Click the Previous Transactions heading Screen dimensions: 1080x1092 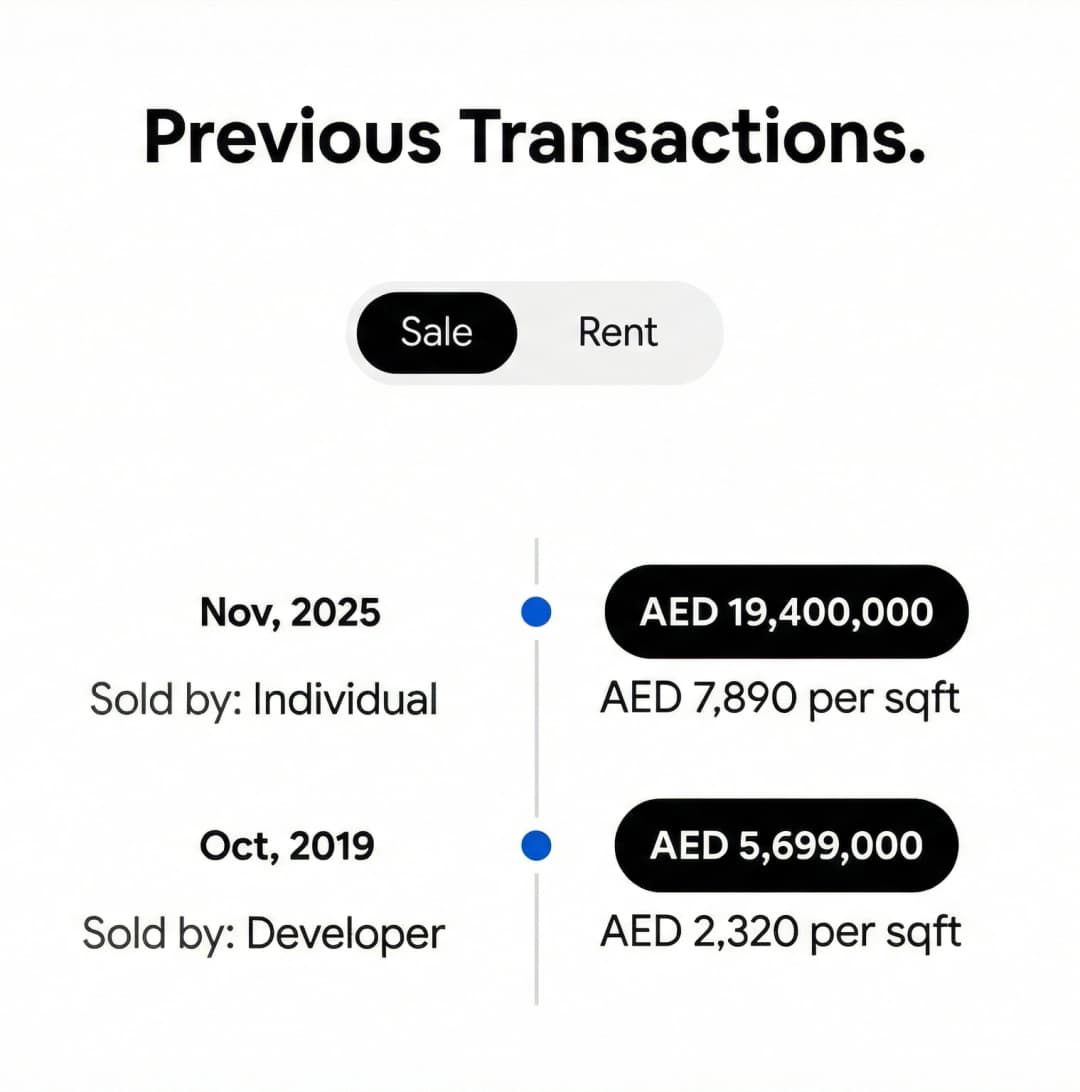(x=537, y=138)
